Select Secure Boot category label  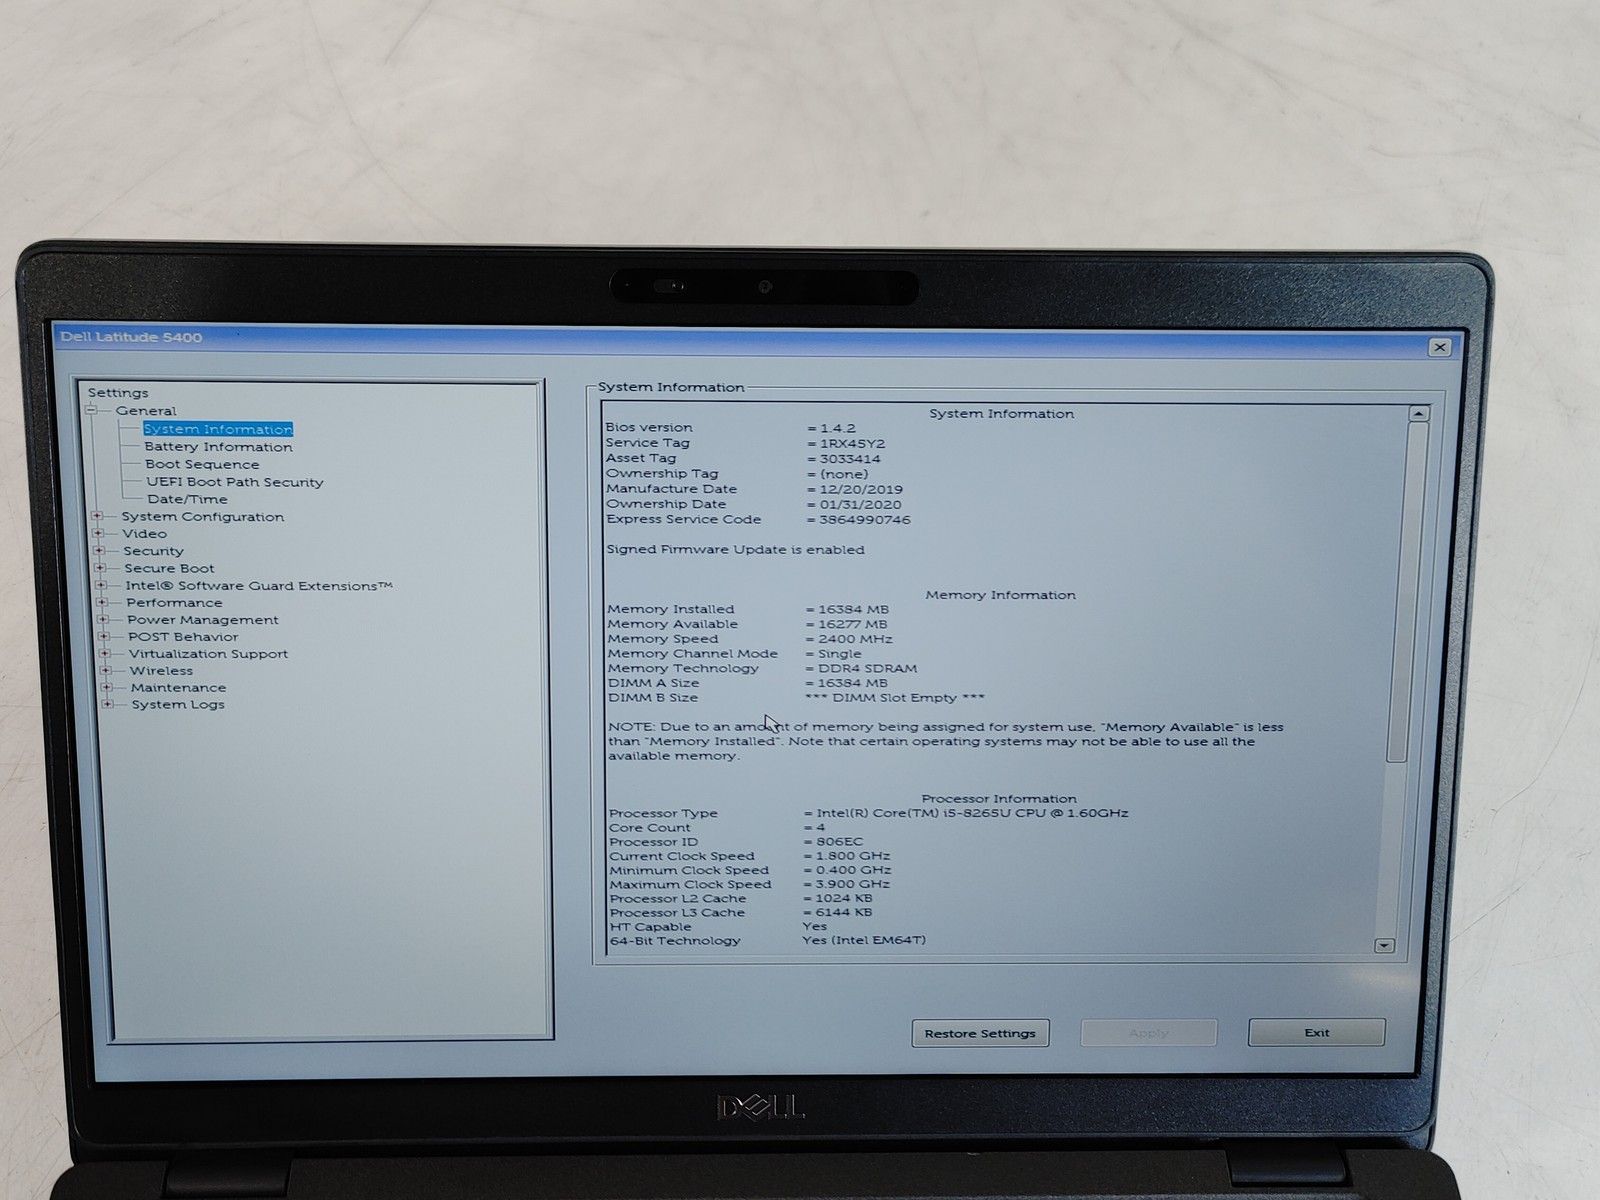point(169,568)
